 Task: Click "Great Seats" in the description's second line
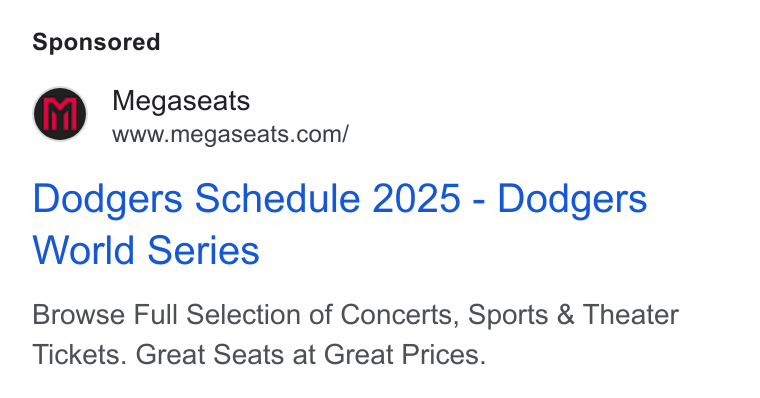point(210,354)
